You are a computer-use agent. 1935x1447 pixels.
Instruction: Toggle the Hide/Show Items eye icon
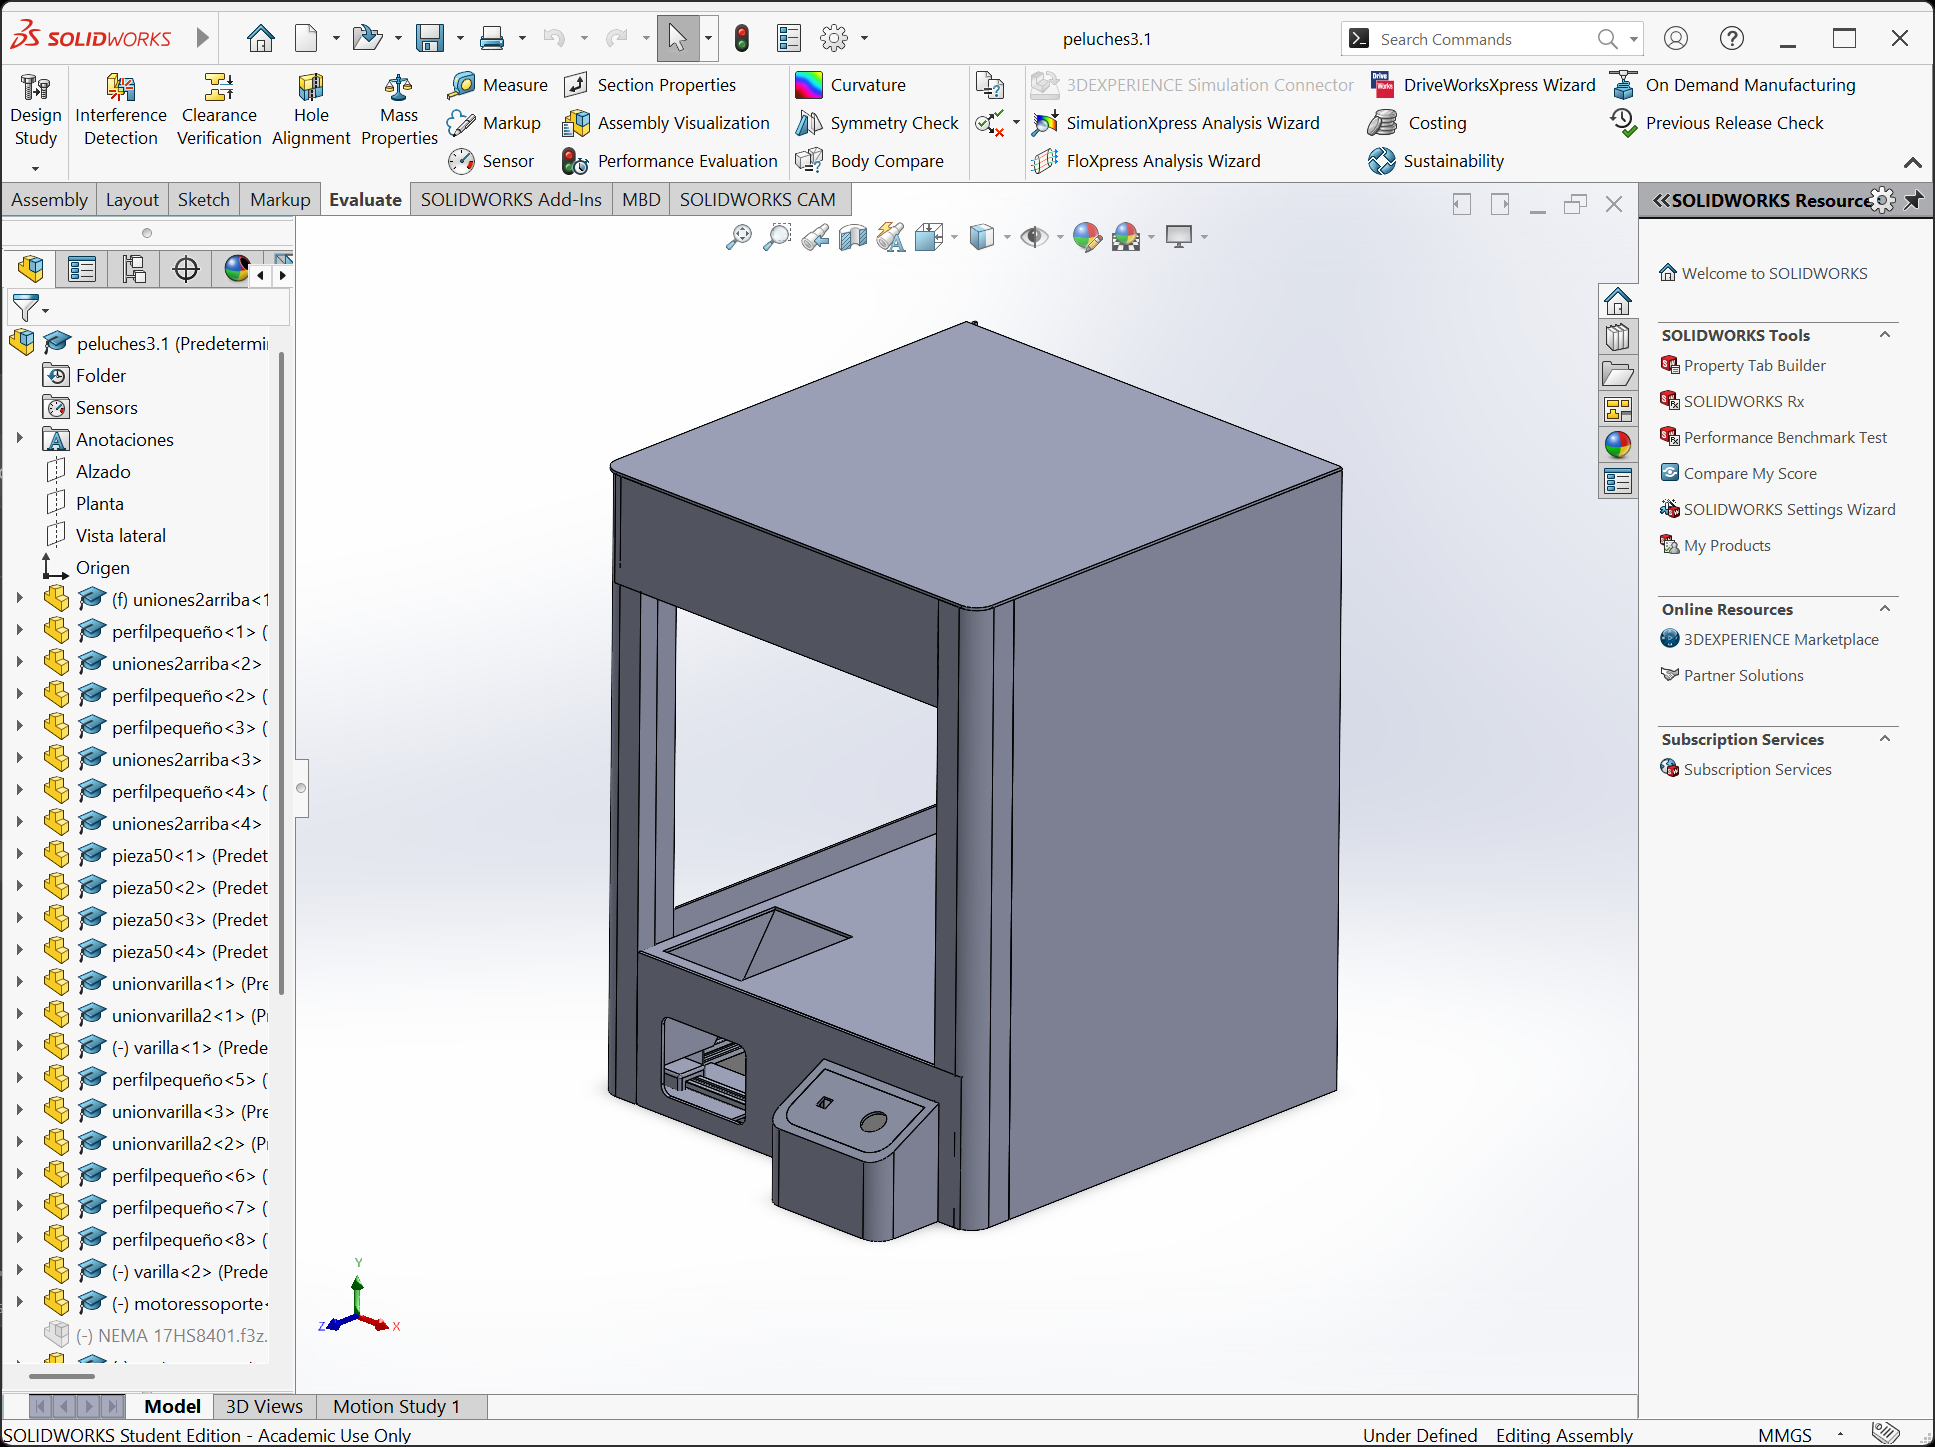(1034, 237)
